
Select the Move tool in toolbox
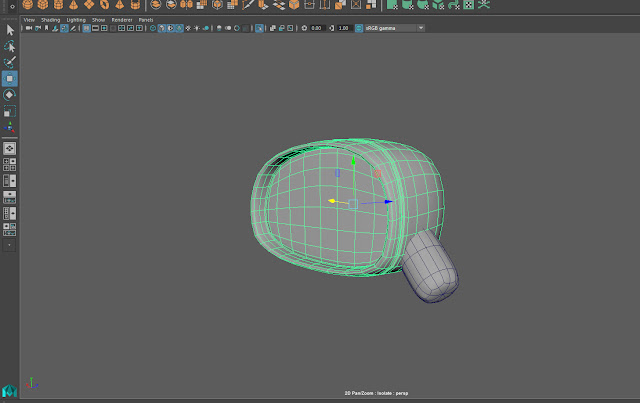coord(10,78)
